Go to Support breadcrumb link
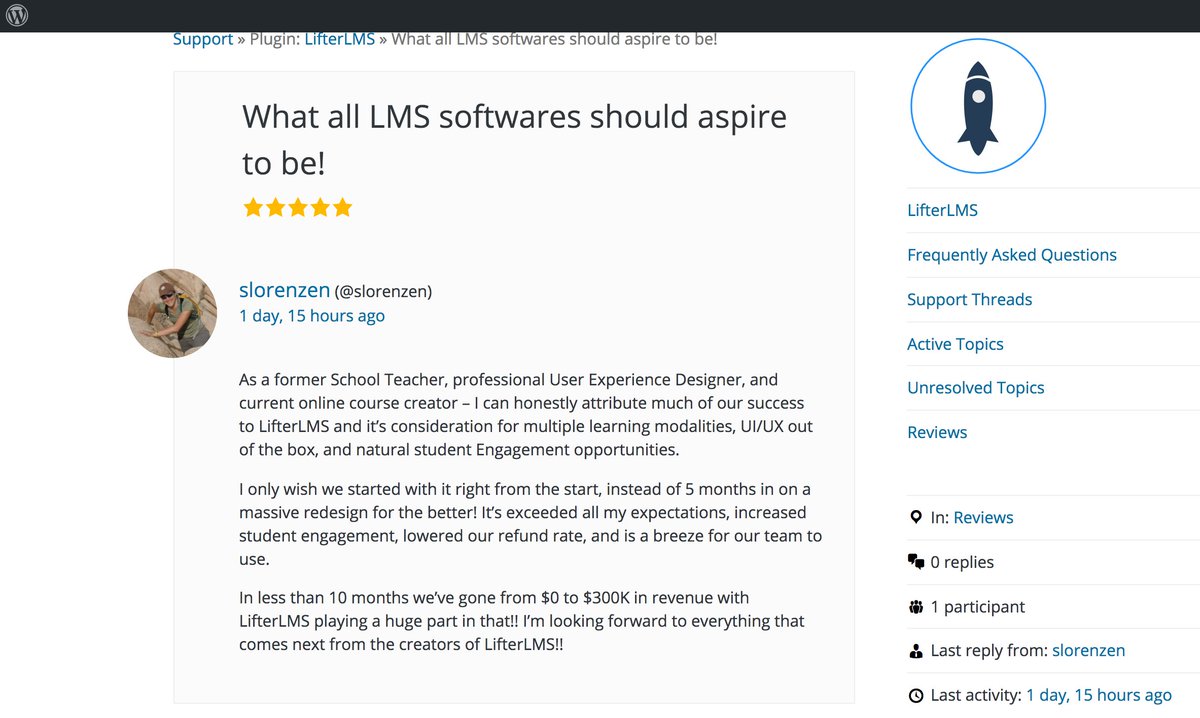 pos(203,39)
